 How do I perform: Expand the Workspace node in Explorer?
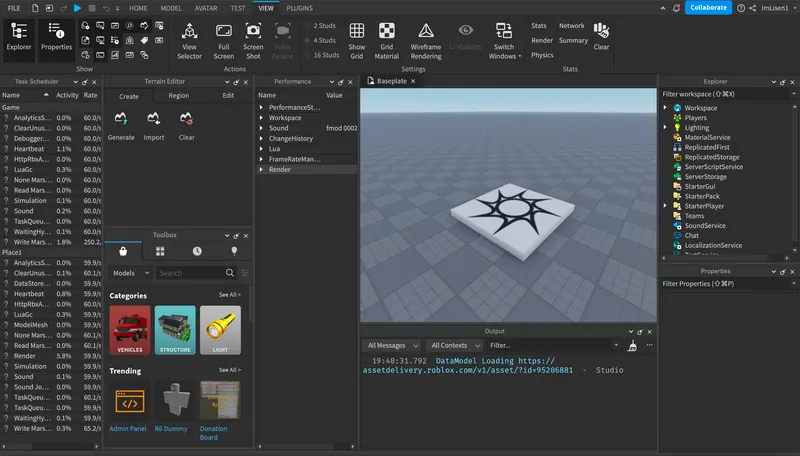[666, 108]
